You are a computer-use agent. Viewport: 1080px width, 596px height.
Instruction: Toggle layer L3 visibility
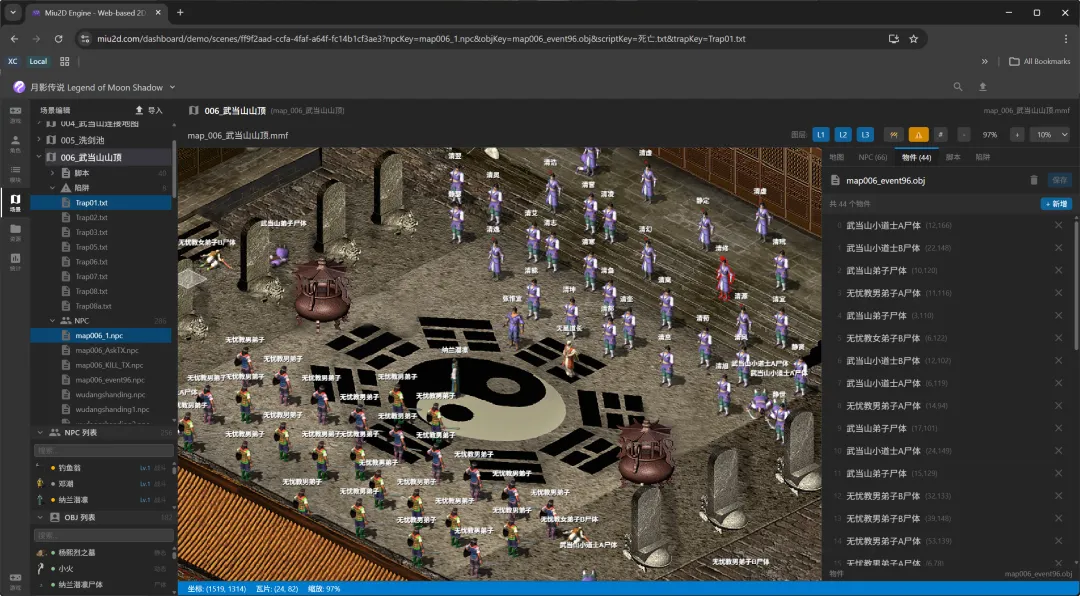866,135
